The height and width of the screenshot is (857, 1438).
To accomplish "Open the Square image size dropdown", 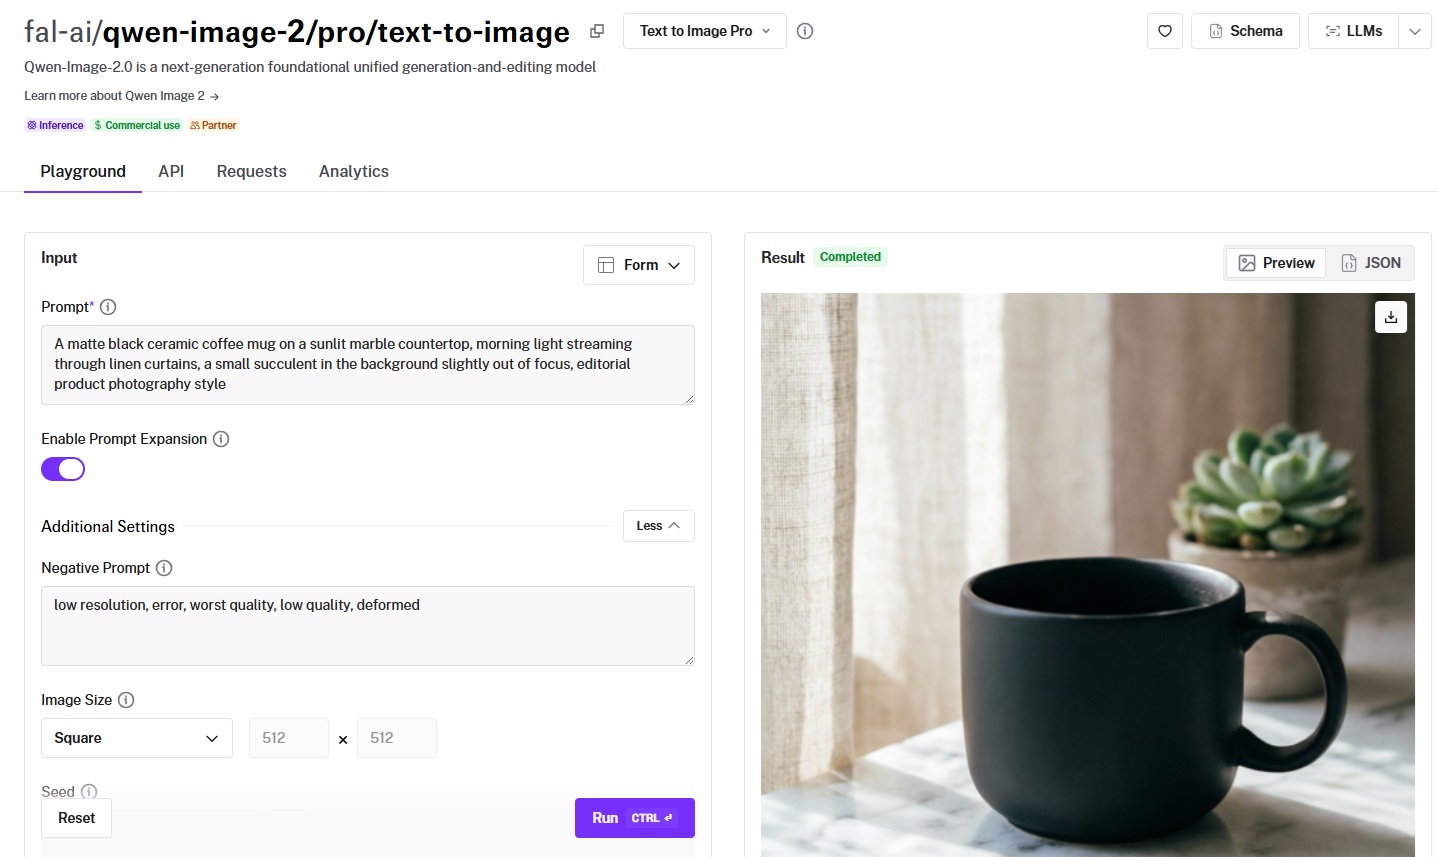I will (137, 738).
